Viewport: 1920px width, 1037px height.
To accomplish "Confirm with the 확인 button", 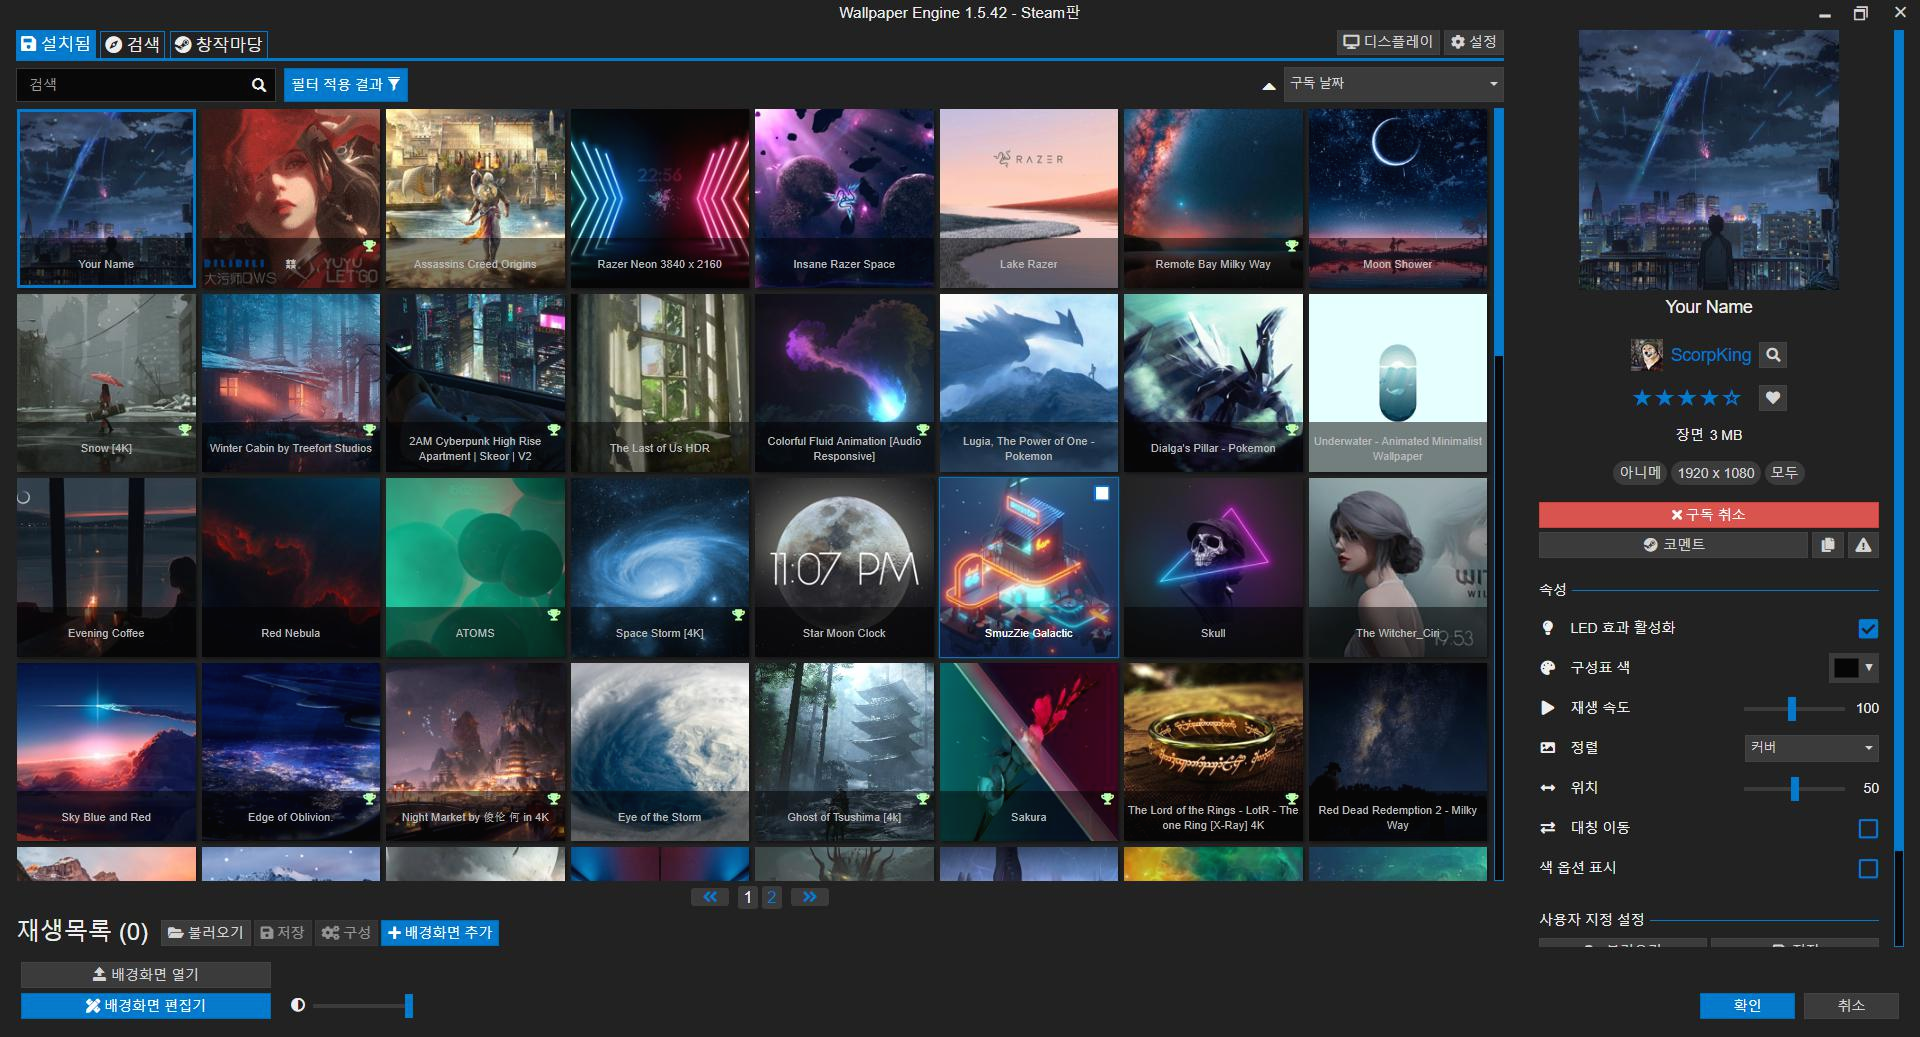I will click(x=1747, y=1005).
